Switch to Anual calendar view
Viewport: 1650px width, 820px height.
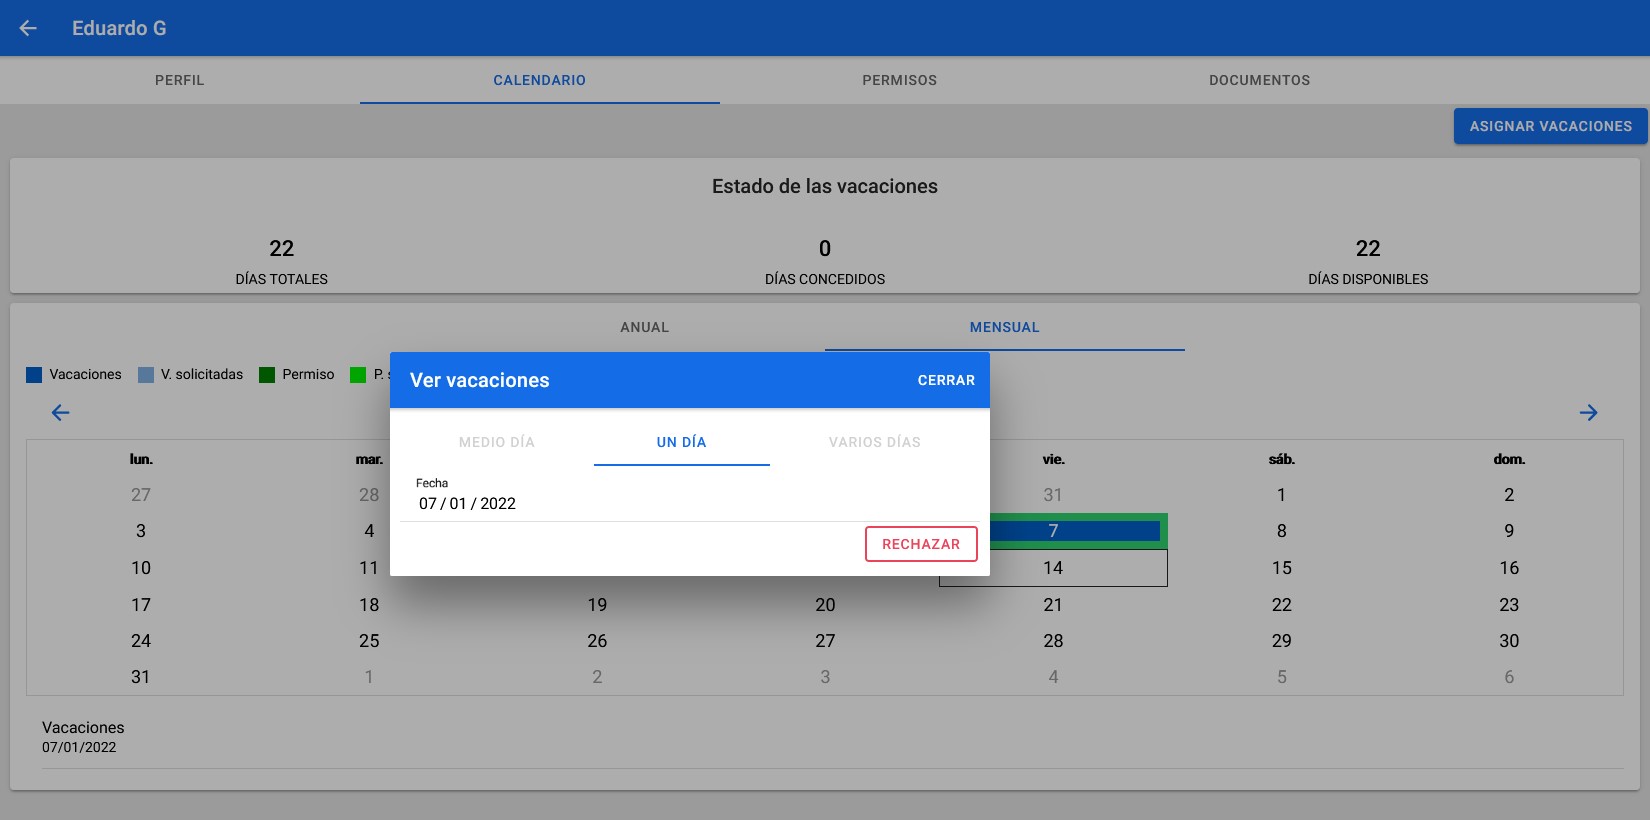tap(644, 327)
